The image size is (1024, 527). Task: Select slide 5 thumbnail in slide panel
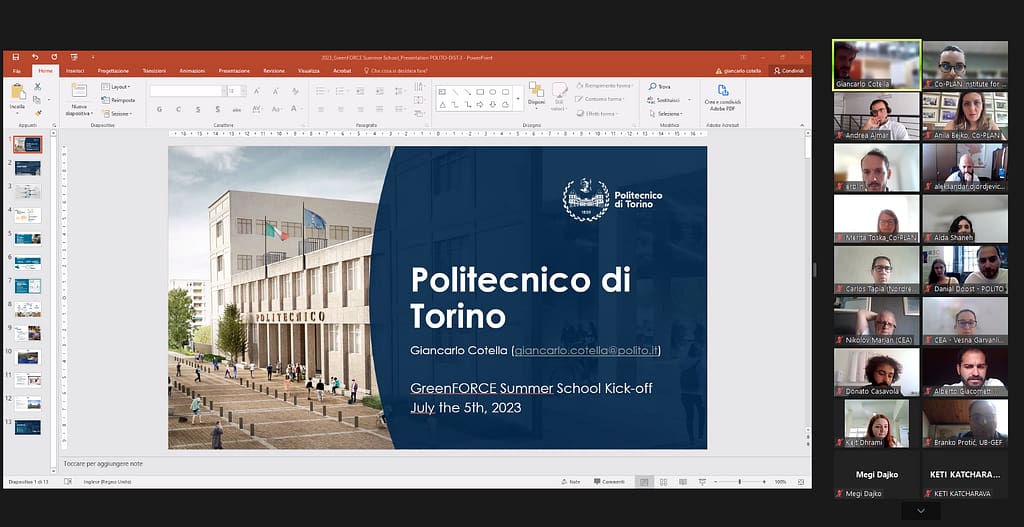point(27,239)
